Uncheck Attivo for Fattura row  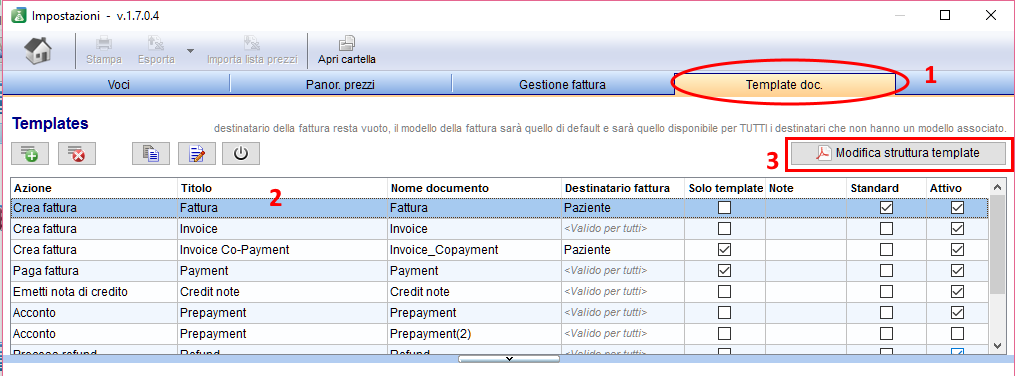(x=957, y=208)
